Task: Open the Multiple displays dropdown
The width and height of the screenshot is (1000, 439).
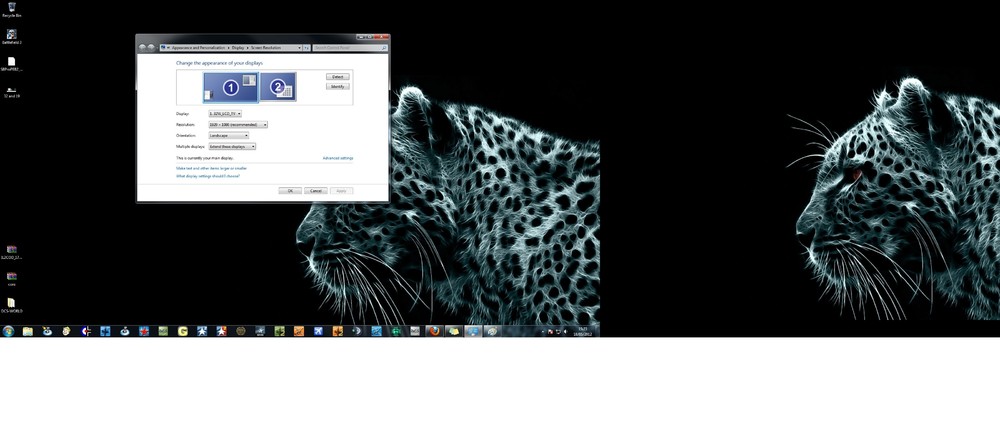Action: point(232,146)
